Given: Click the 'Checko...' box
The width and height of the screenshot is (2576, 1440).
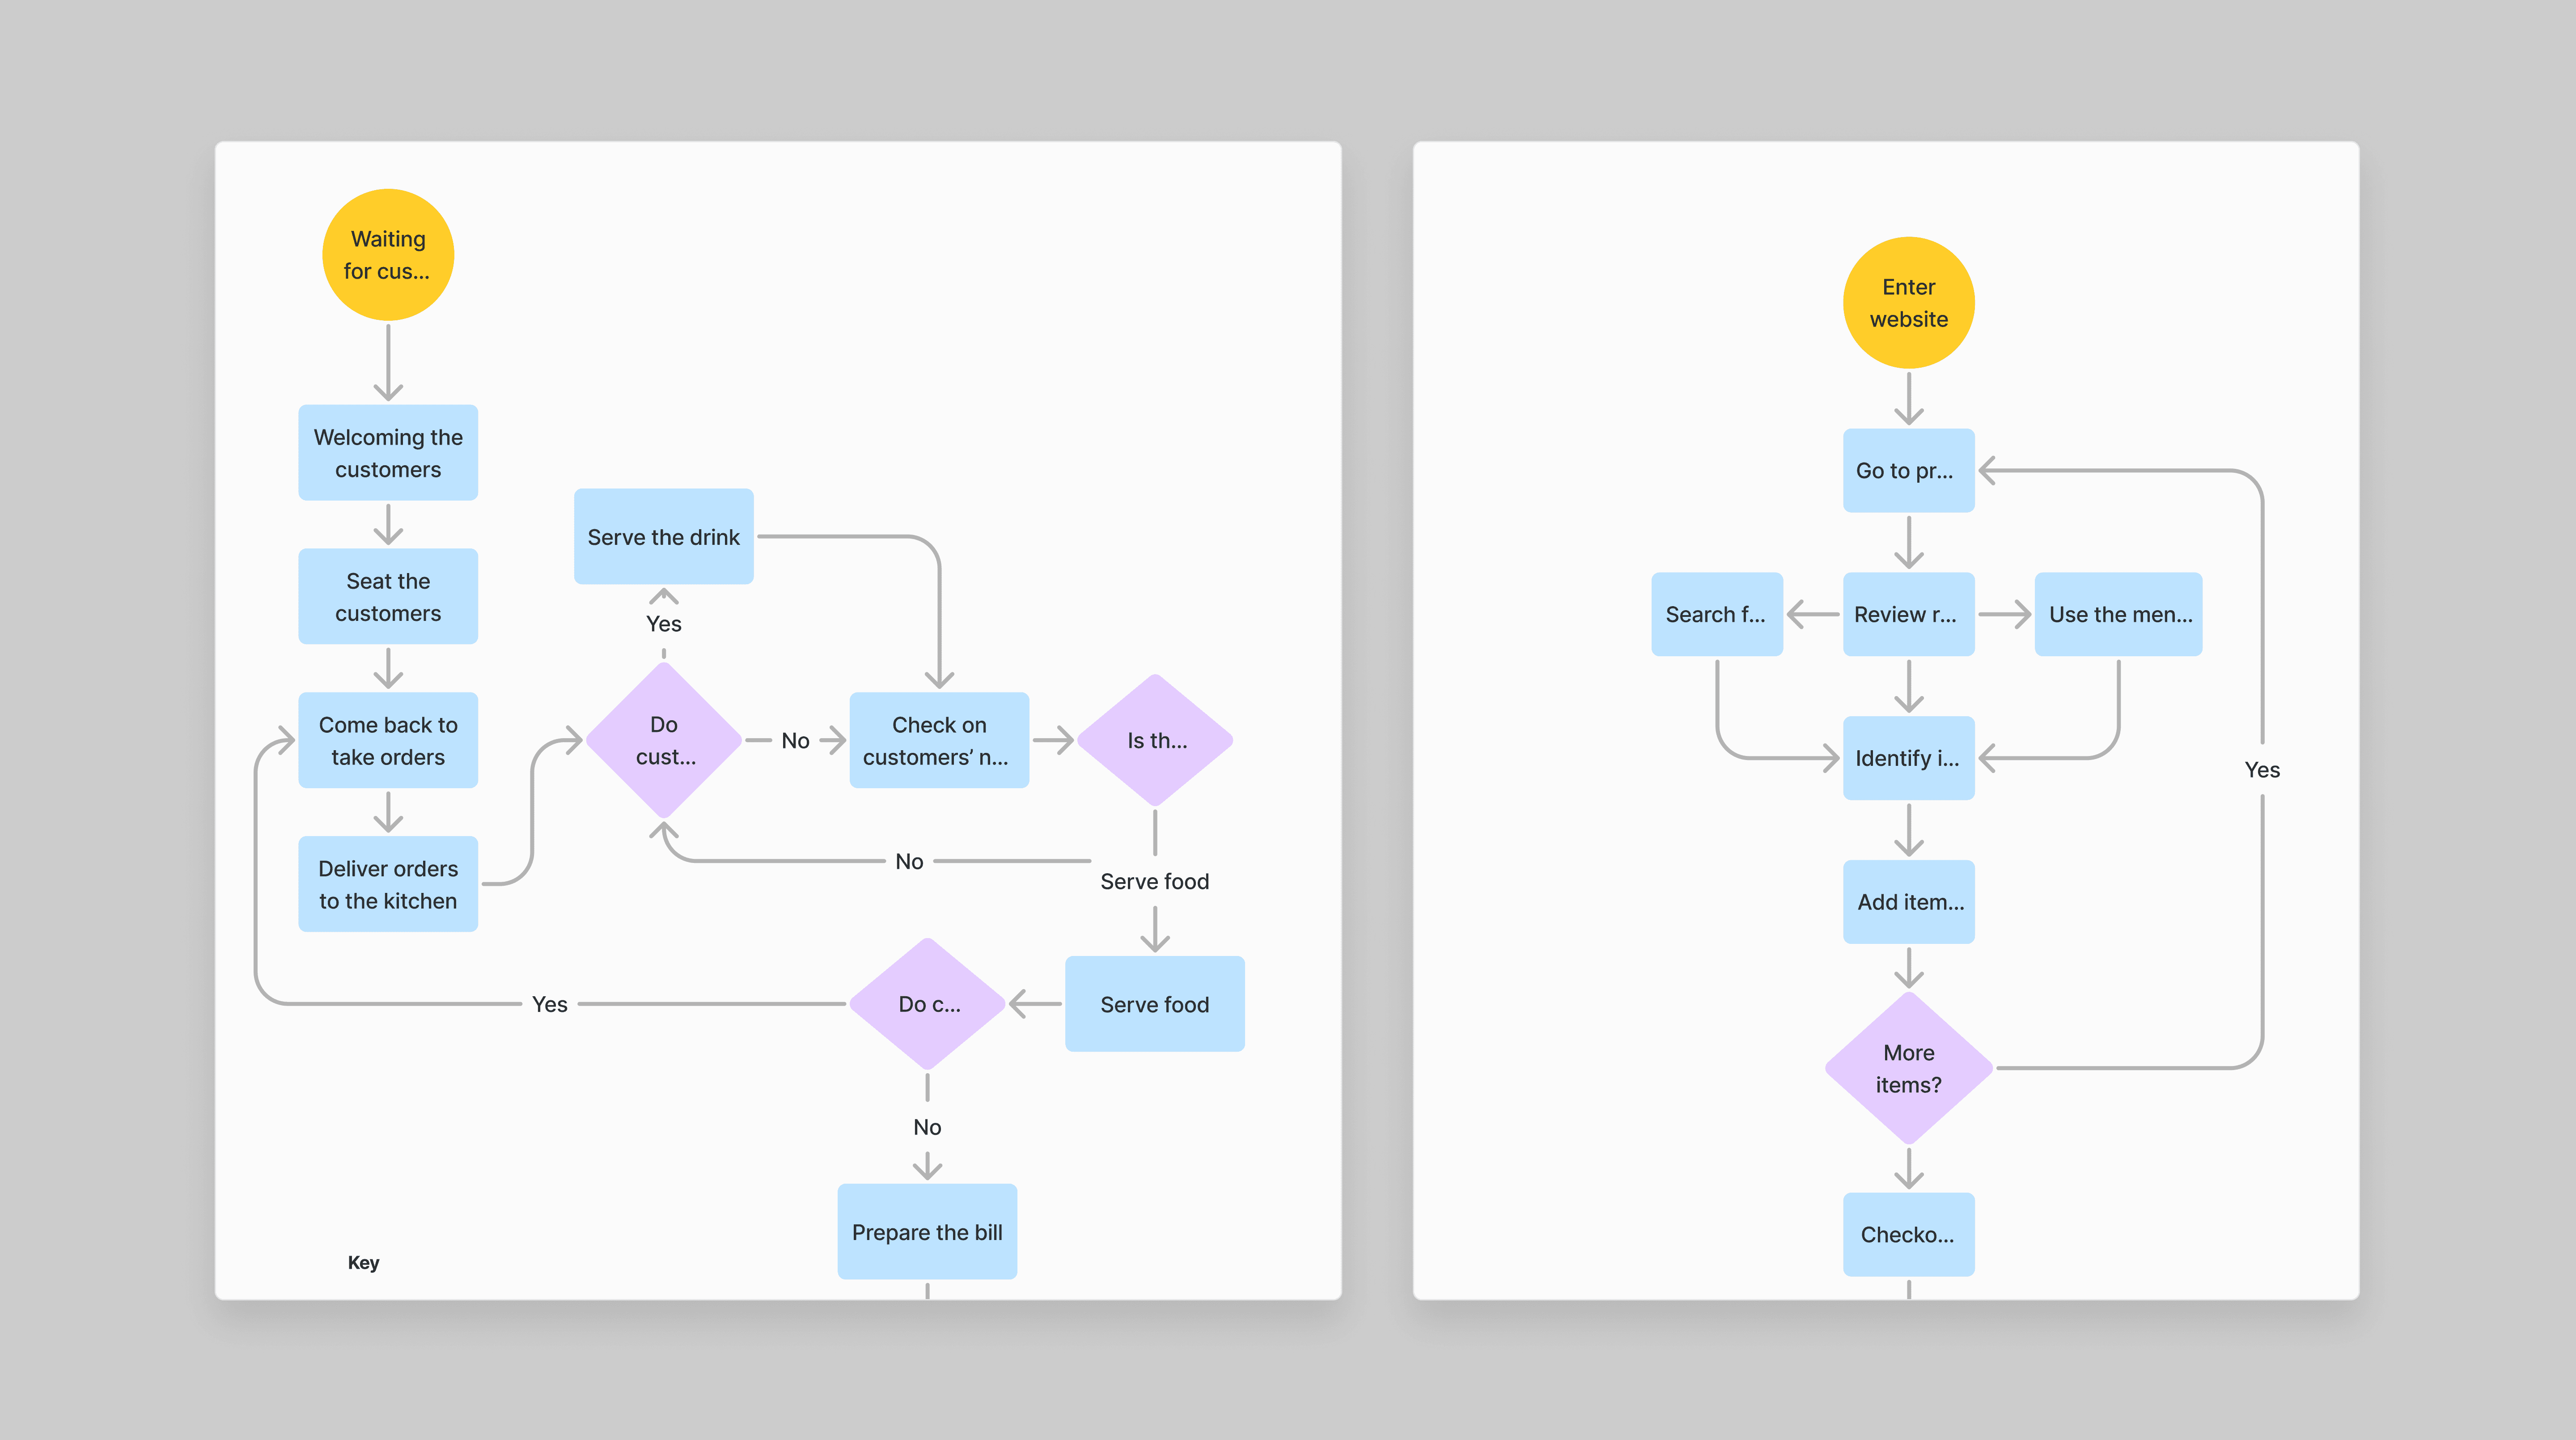Looking at the screenshot, I should (x=1908, y=1234).
